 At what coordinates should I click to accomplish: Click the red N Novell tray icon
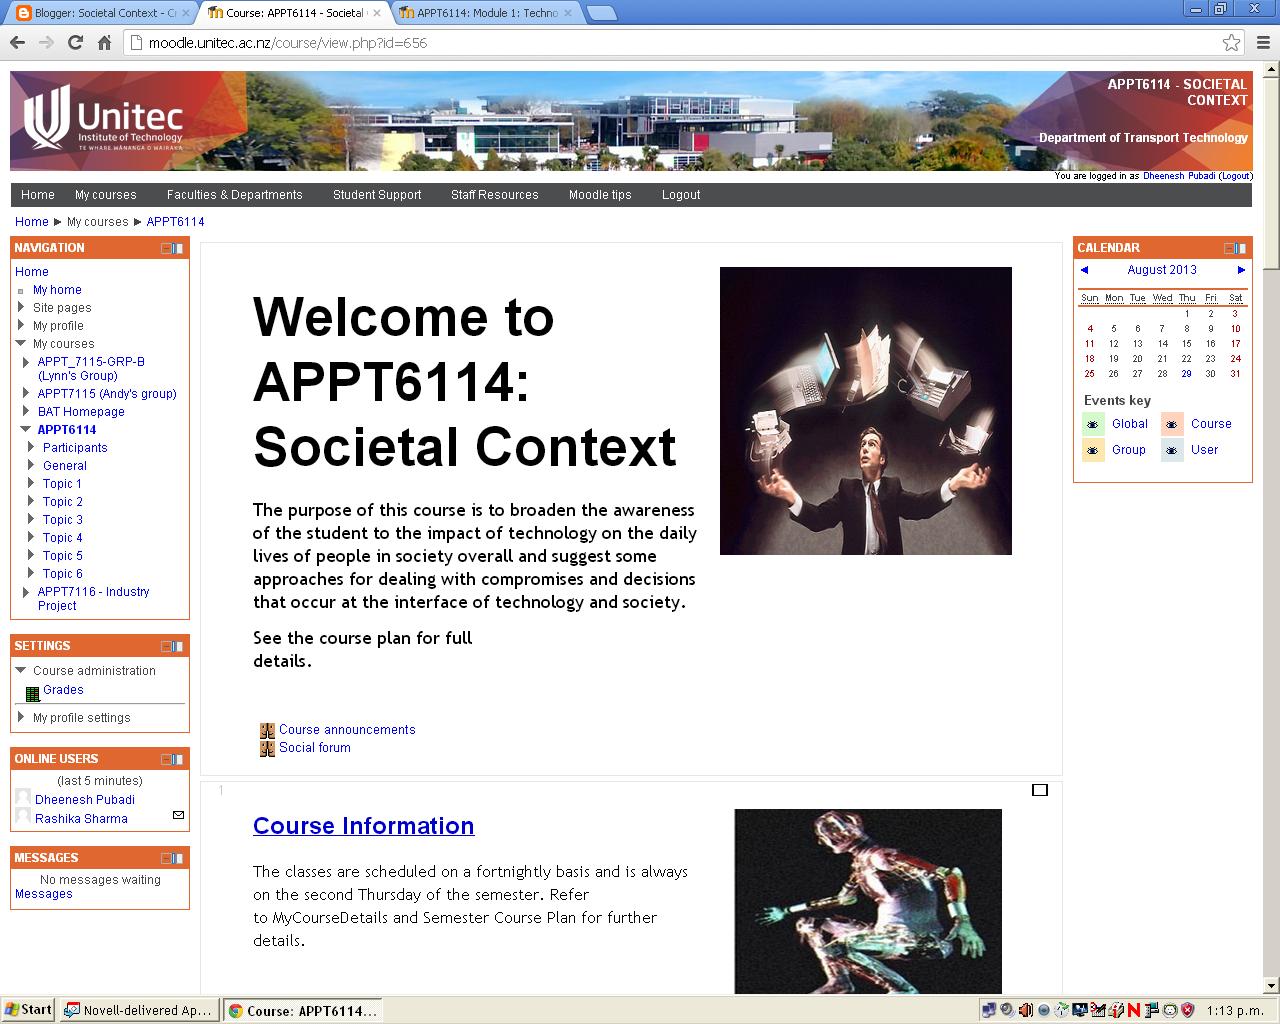coord(1133,1010)
